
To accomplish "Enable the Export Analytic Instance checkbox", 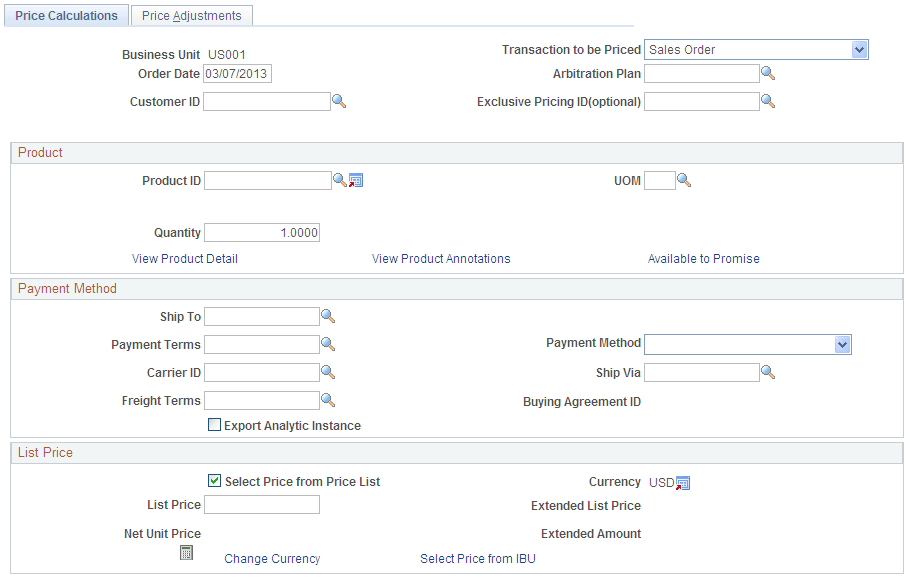I will tap(214, 424).
